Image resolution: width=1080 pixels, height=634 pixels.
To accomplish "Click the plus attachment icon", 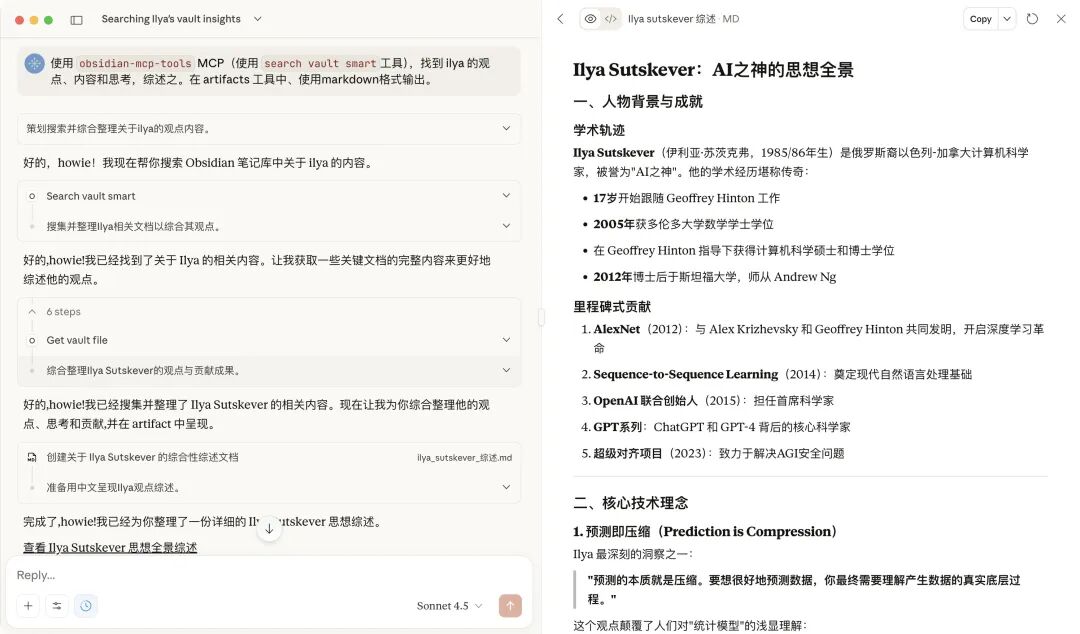I will point(28,606).
